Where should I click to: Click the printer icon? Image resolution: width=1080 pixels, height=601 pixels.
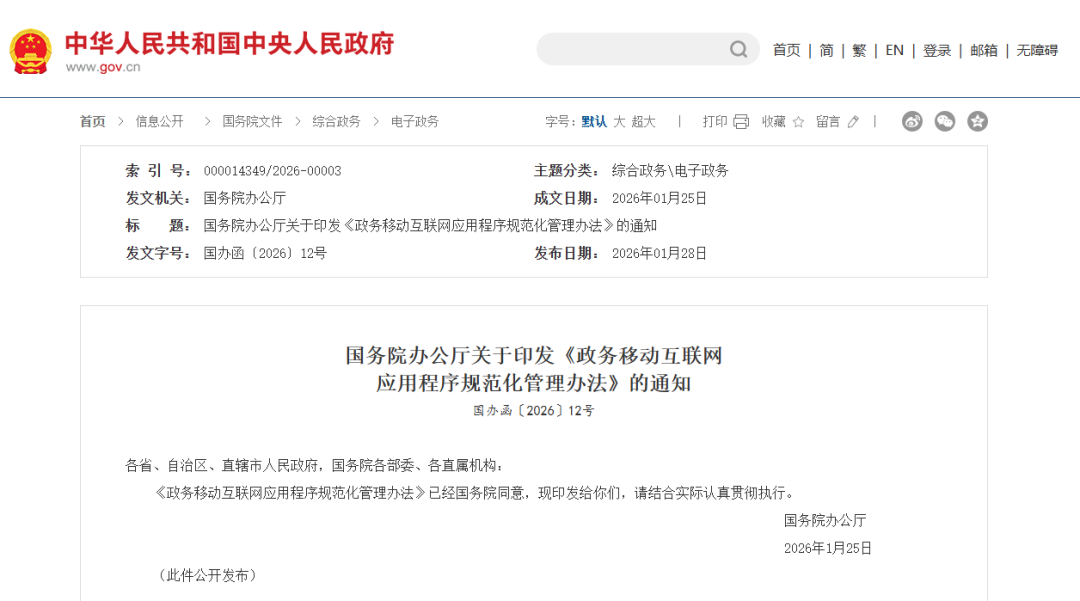pos(741,122)
